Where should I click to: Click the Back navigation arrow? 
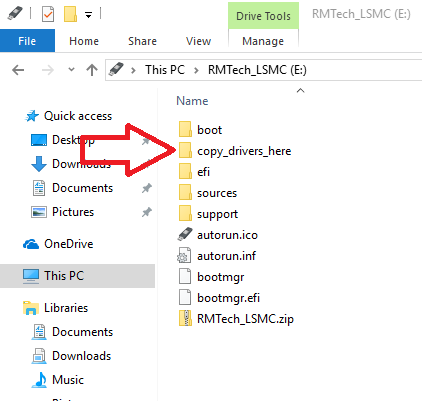(x=18, y=70)
